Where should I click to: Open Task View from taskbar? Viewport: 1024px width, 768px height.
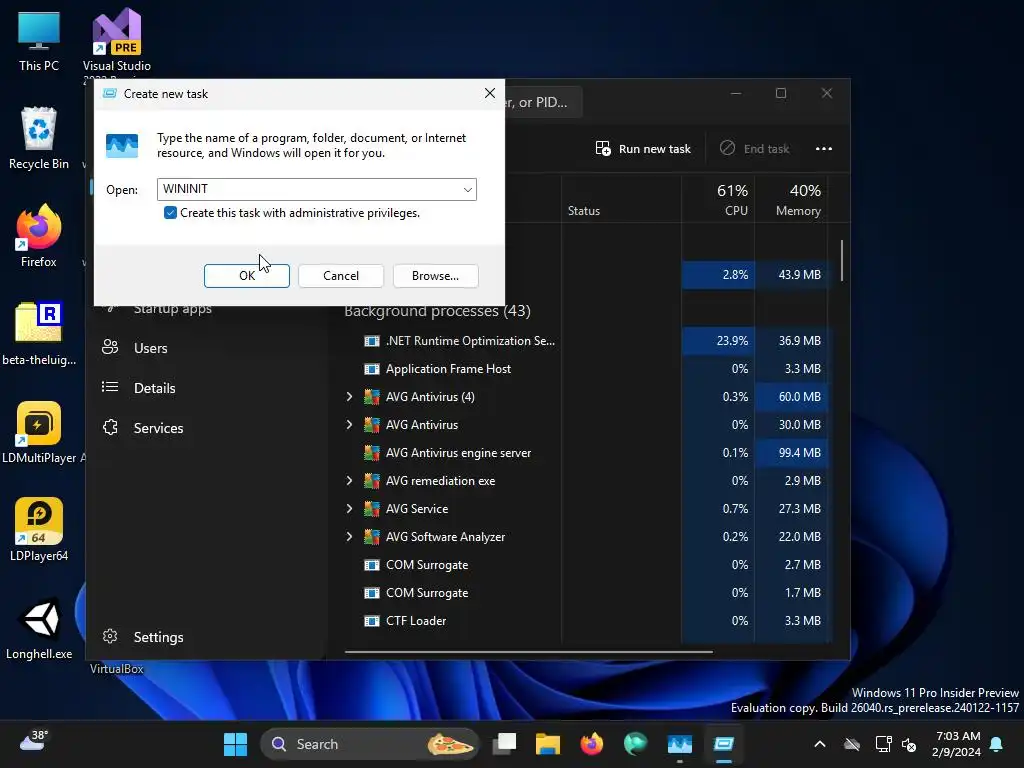click(504, 744)
